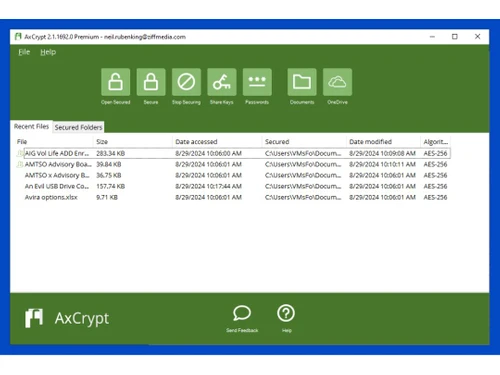
Task: Minimize the AxCrypt window
Action: tap(432, 37)
